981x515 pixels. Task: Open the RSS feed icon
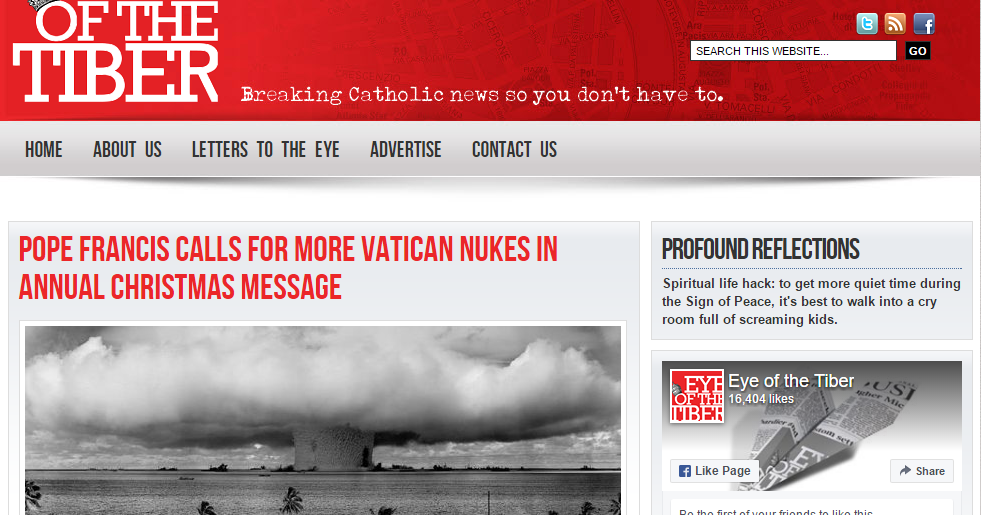pos(895,24)
